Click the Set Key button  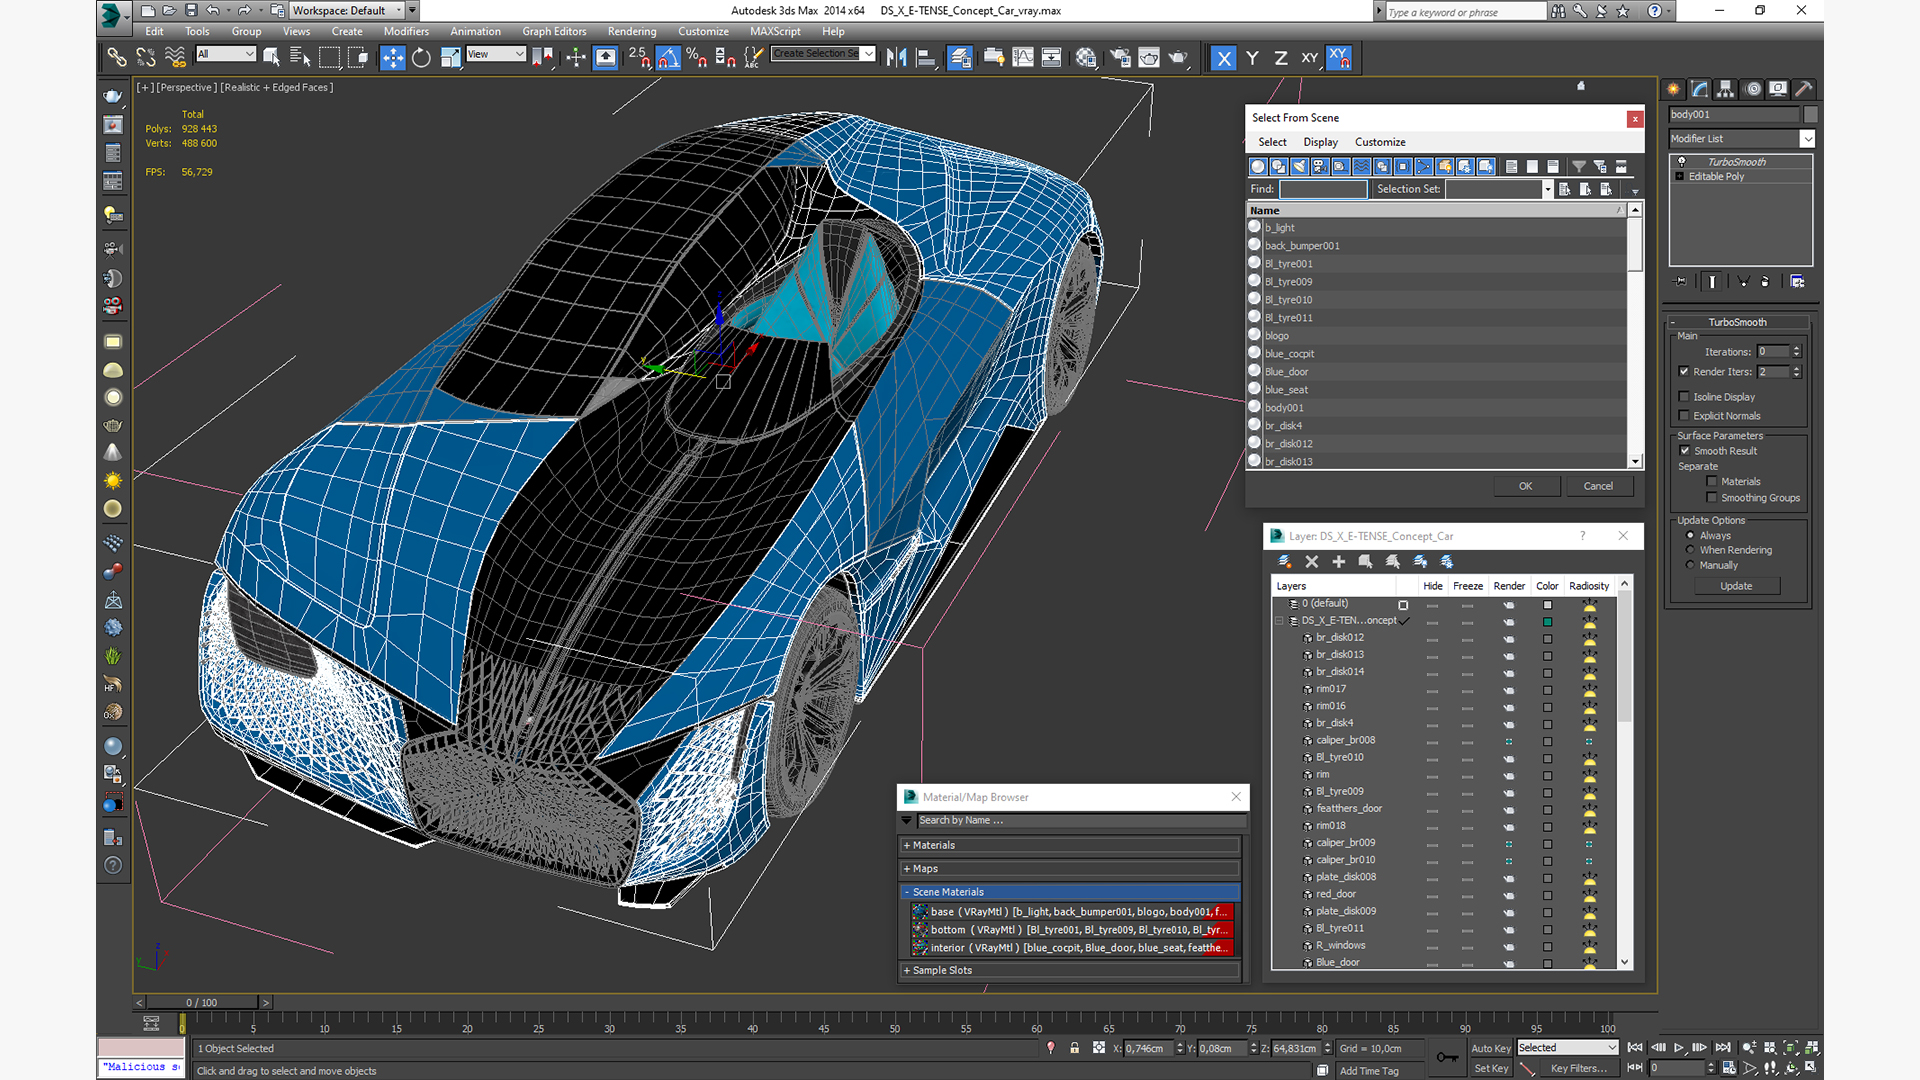(x=1491, y=1068)
